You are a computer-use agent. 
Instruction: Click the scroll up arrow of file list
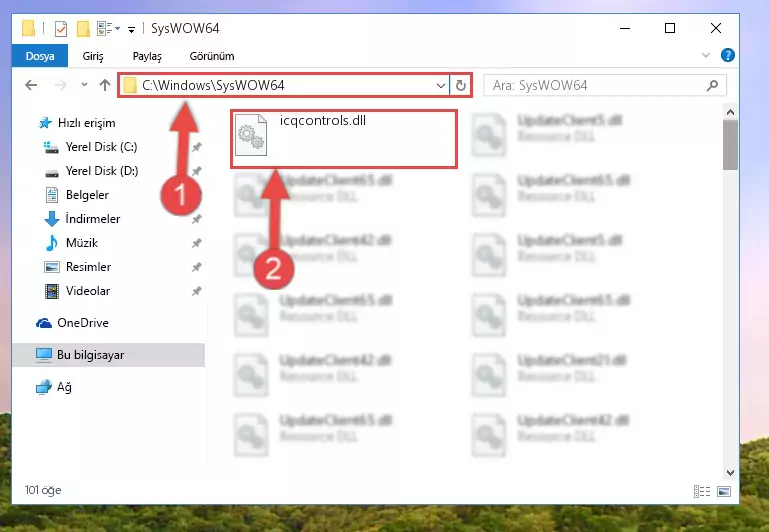click(x=730, y=112)
